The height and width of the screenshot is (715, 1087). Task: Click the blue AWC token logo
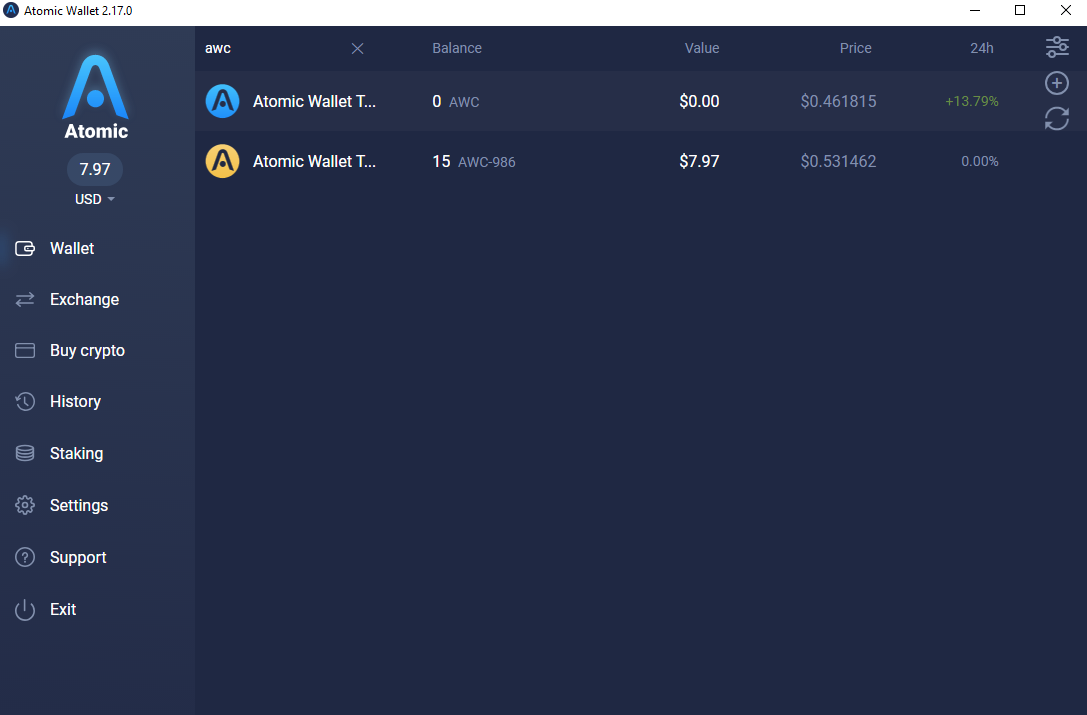(x=223, y=101)
